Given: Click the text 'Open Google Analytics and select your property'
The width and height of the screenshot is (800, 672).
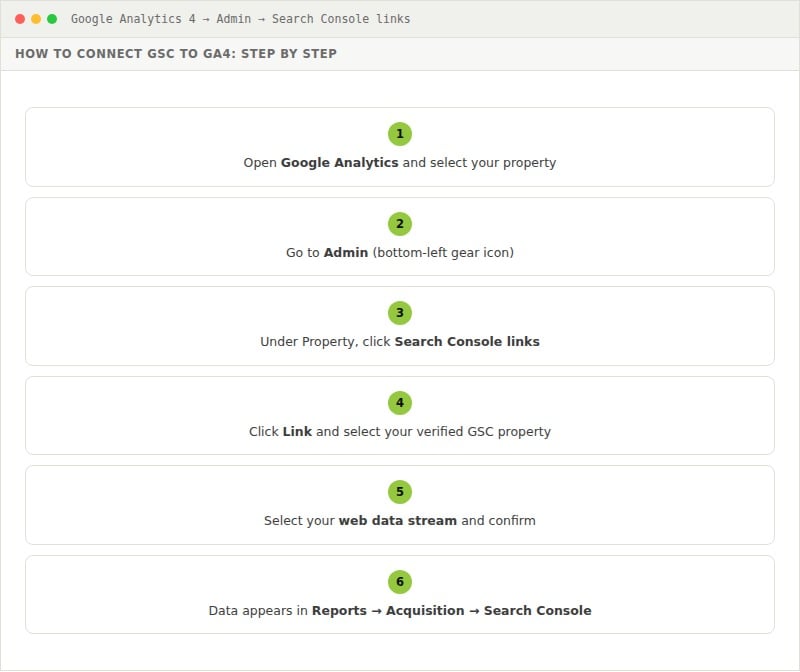Looking at the screenshot, I should pos(399,163).
